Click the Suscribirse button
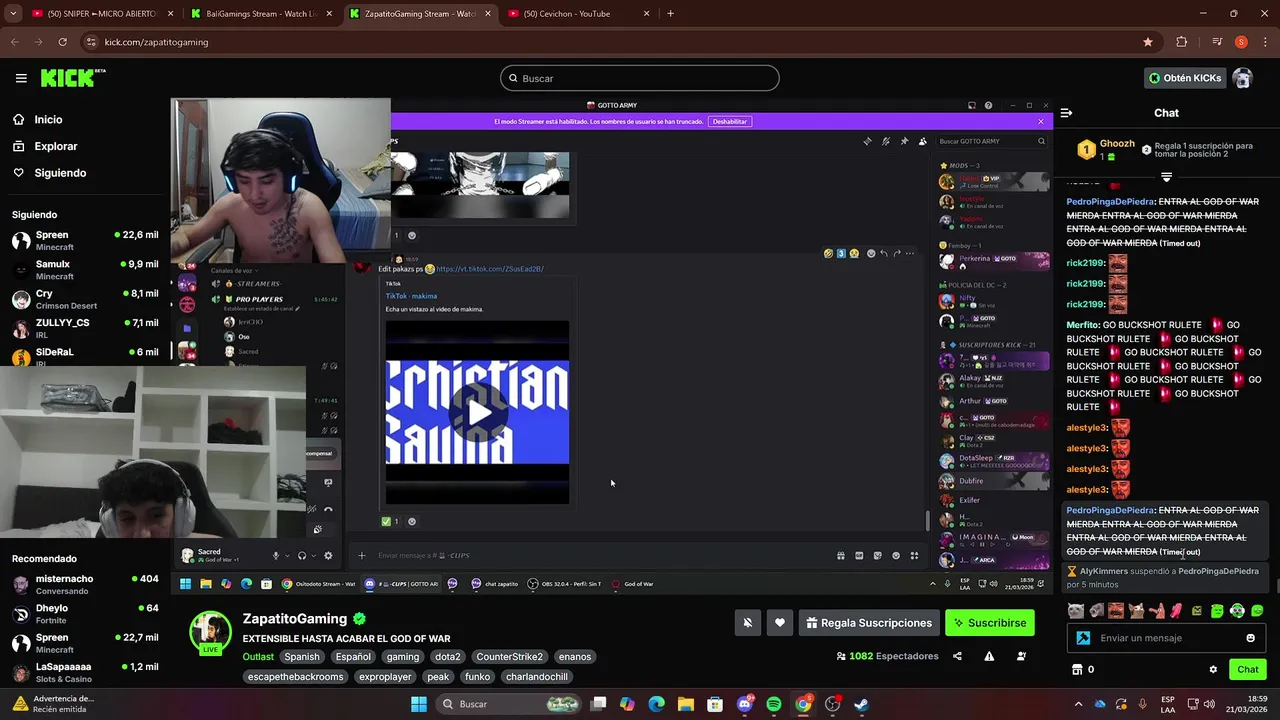The height and width of the screenshot is (720, 1280). [989, 623]
